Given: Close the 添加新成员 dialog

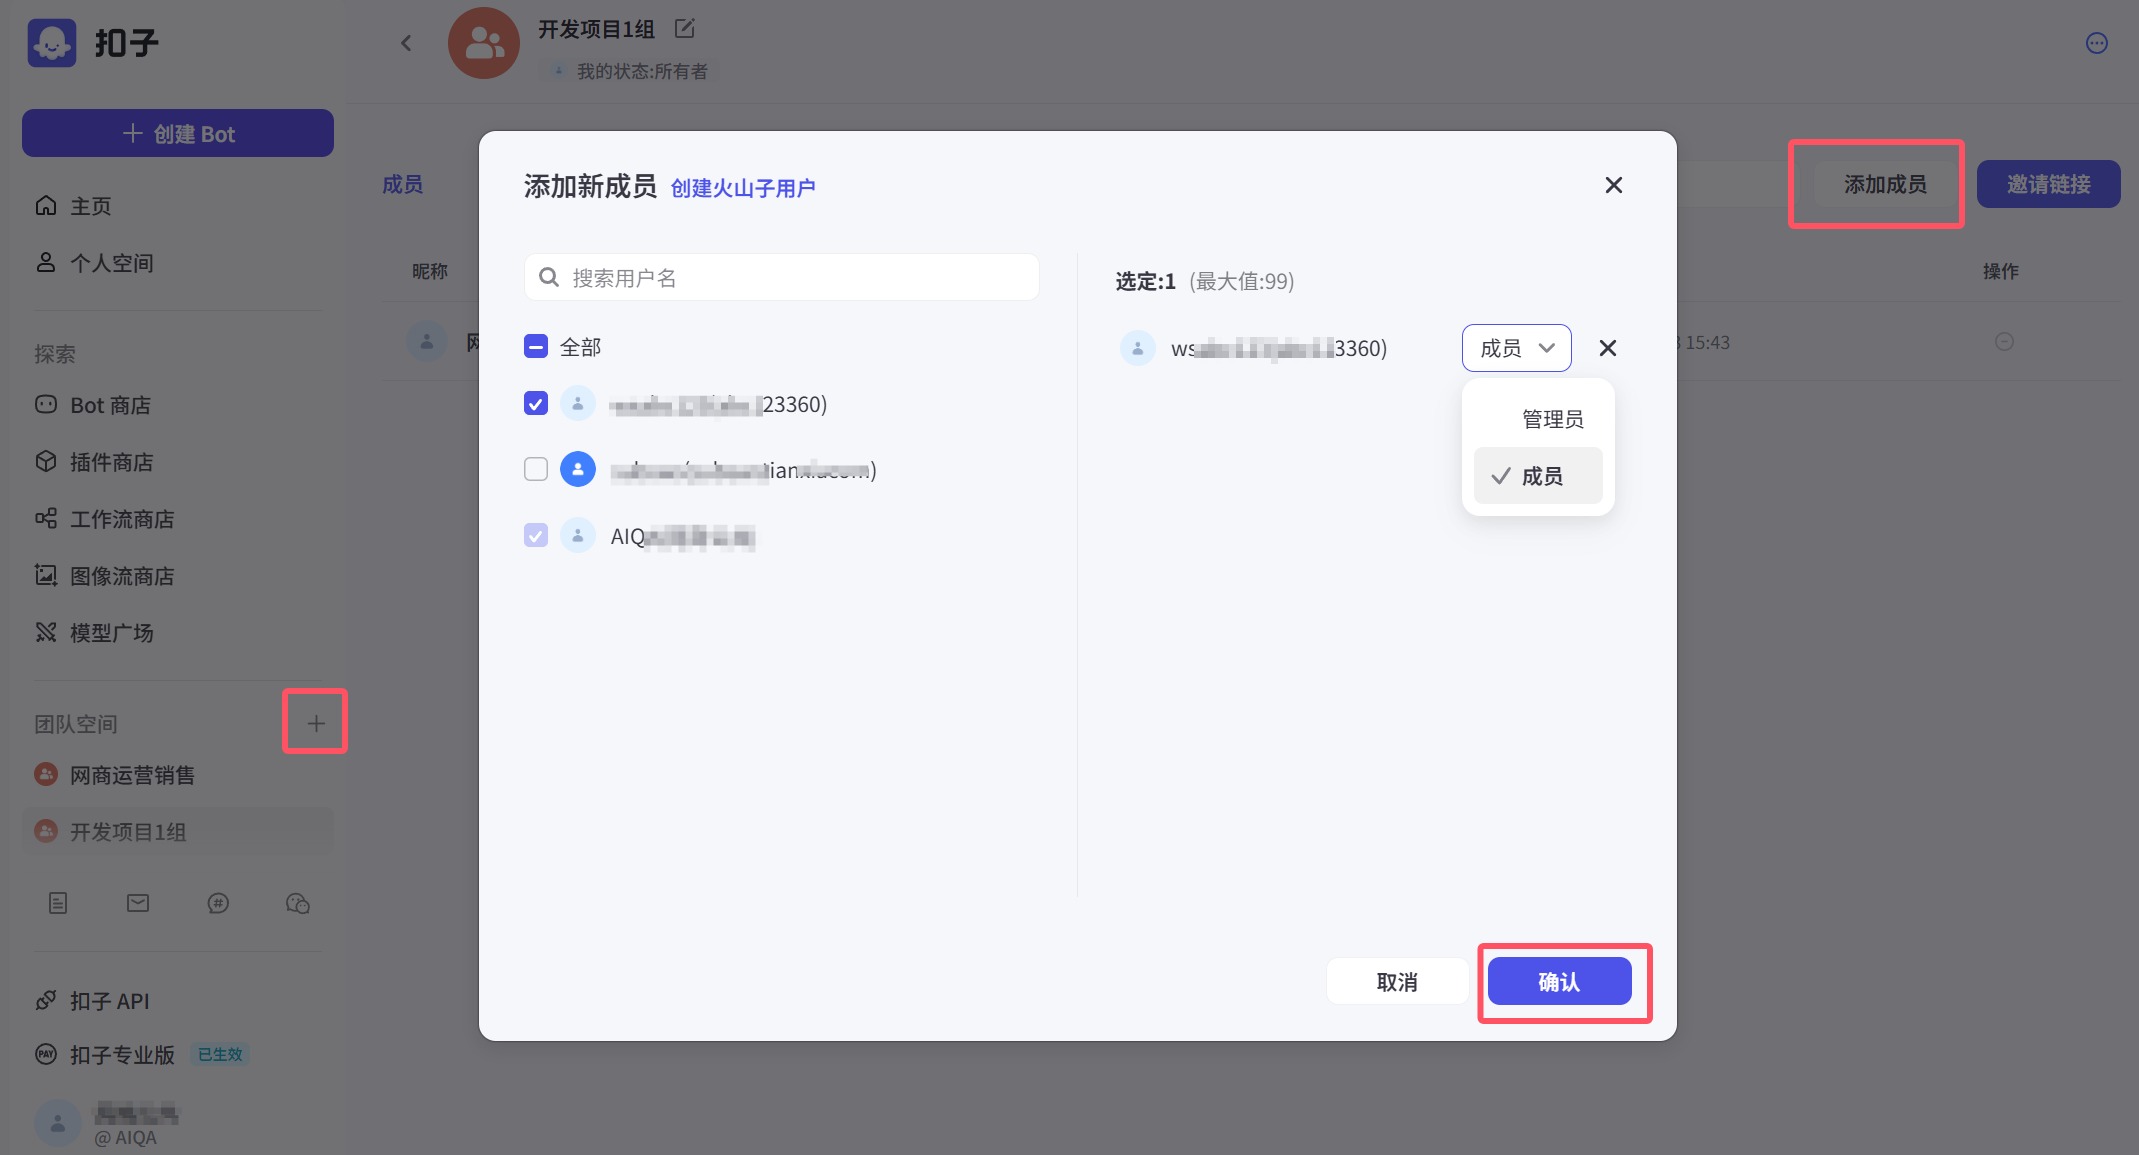Looking at the screenshot, I should click(1613, 185).
